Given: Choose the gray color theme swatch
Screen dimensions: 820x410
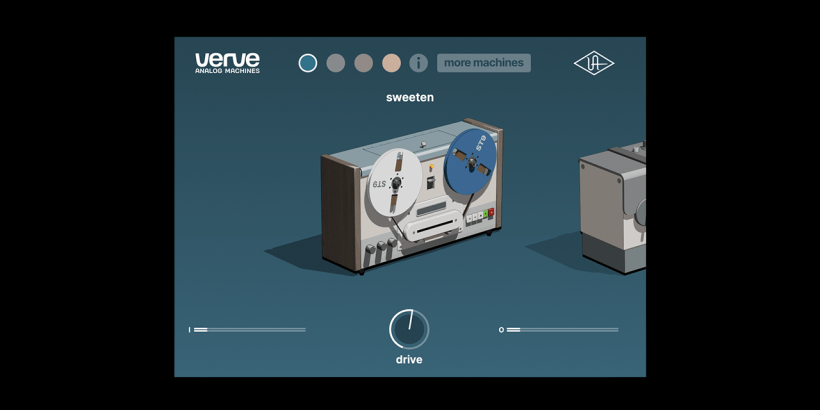Looking at the screenshot, I should tap(336, 63).
